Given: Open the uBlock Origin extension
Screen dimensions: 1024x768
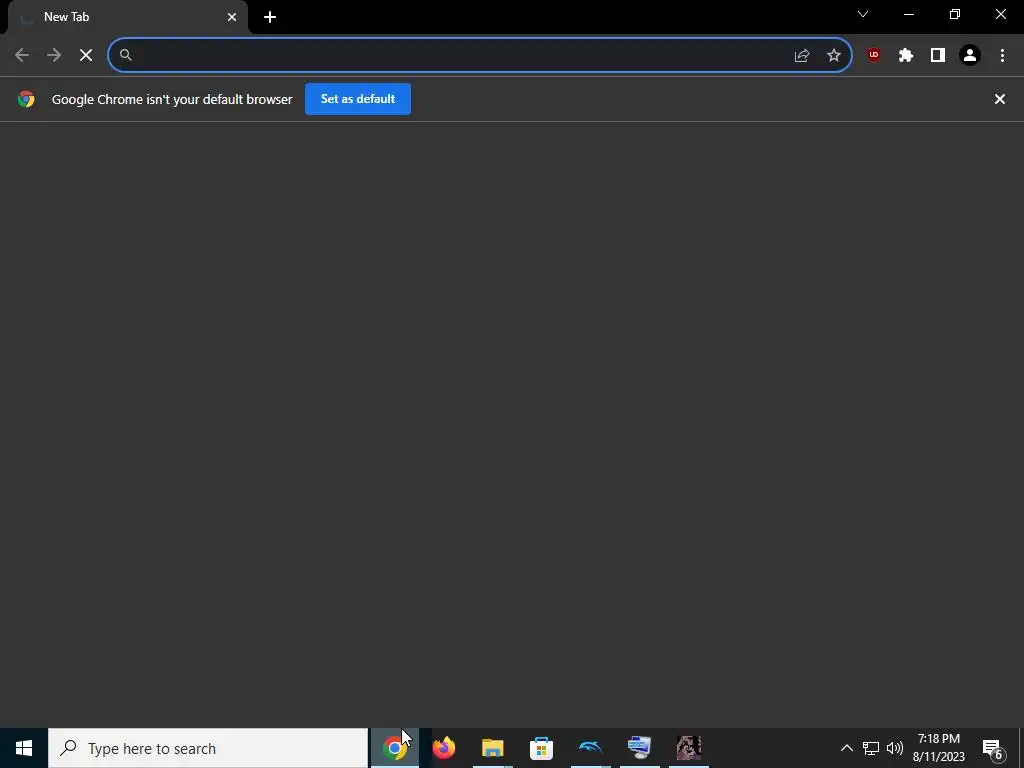Looking at the screenshot, I should (874, 56).
